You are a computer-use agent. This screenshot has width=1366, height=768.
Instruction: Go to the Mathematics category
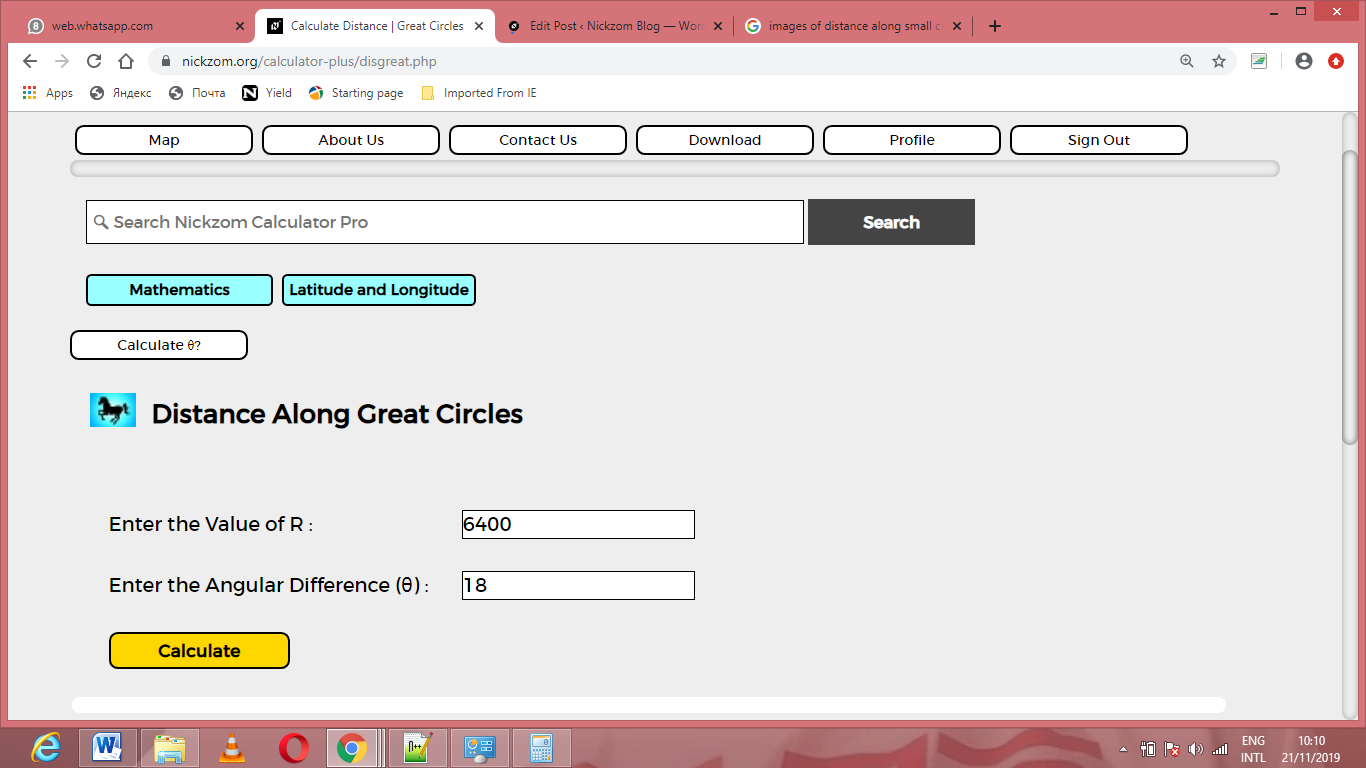coord(179,290)
